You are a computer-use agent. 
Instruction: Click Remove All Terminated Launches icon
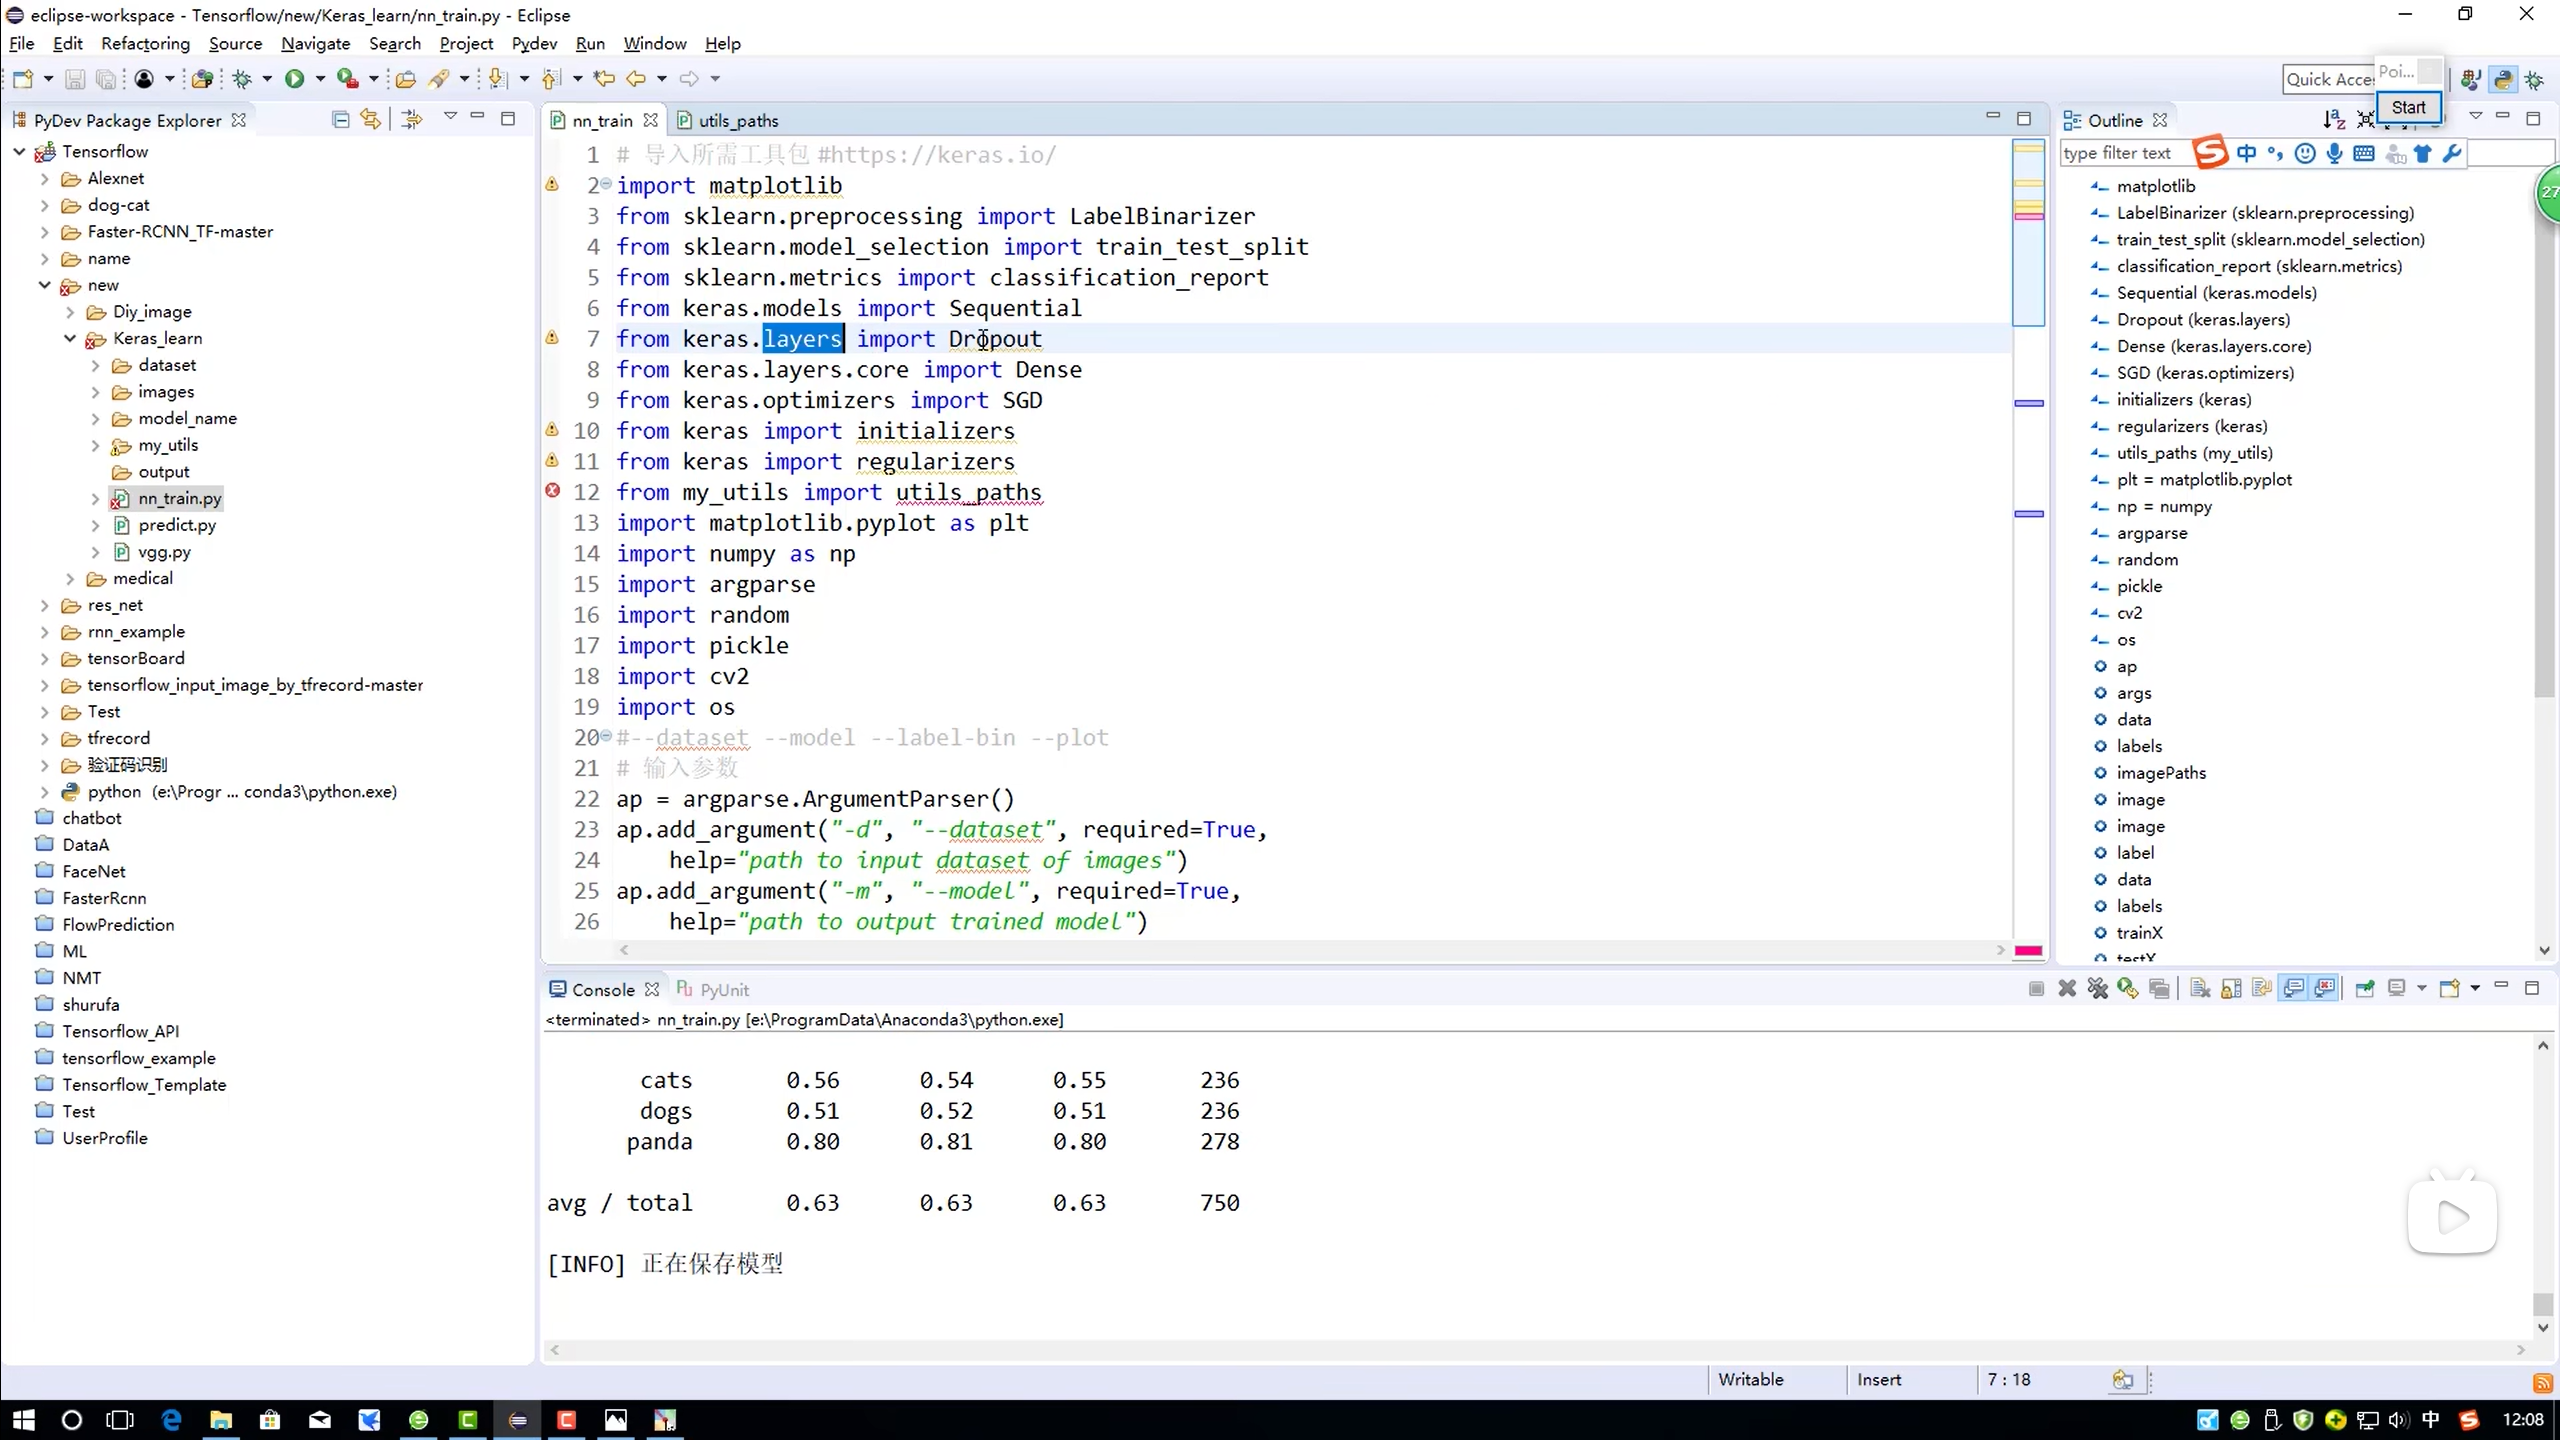coord(2098,988)
